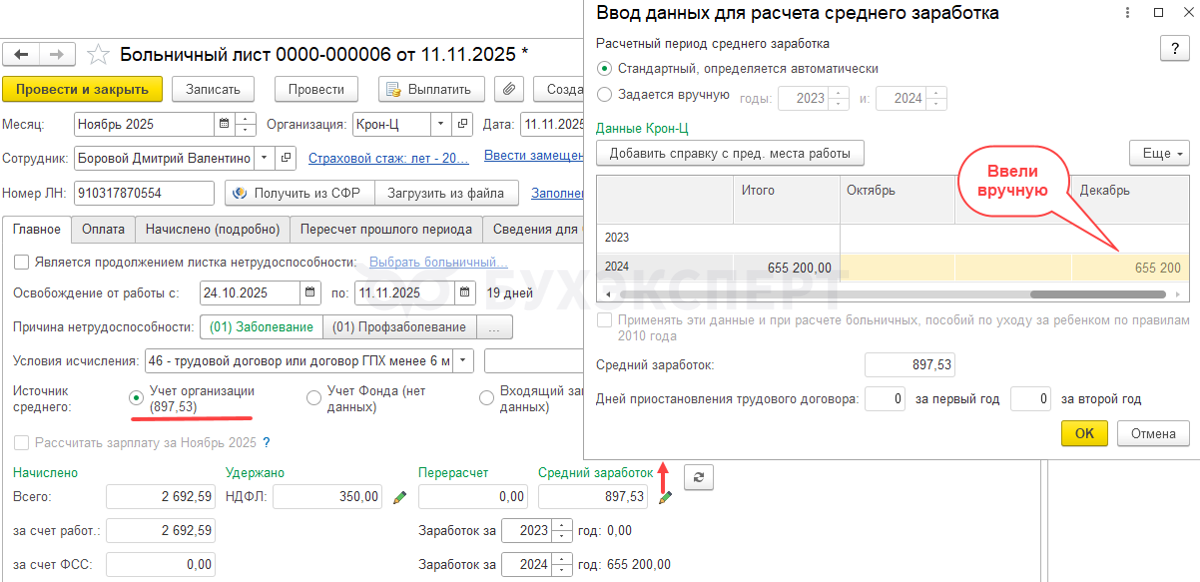1200x582 pixels.
Task: Open Пересчет прошлого периода tab
Action: 386,229
